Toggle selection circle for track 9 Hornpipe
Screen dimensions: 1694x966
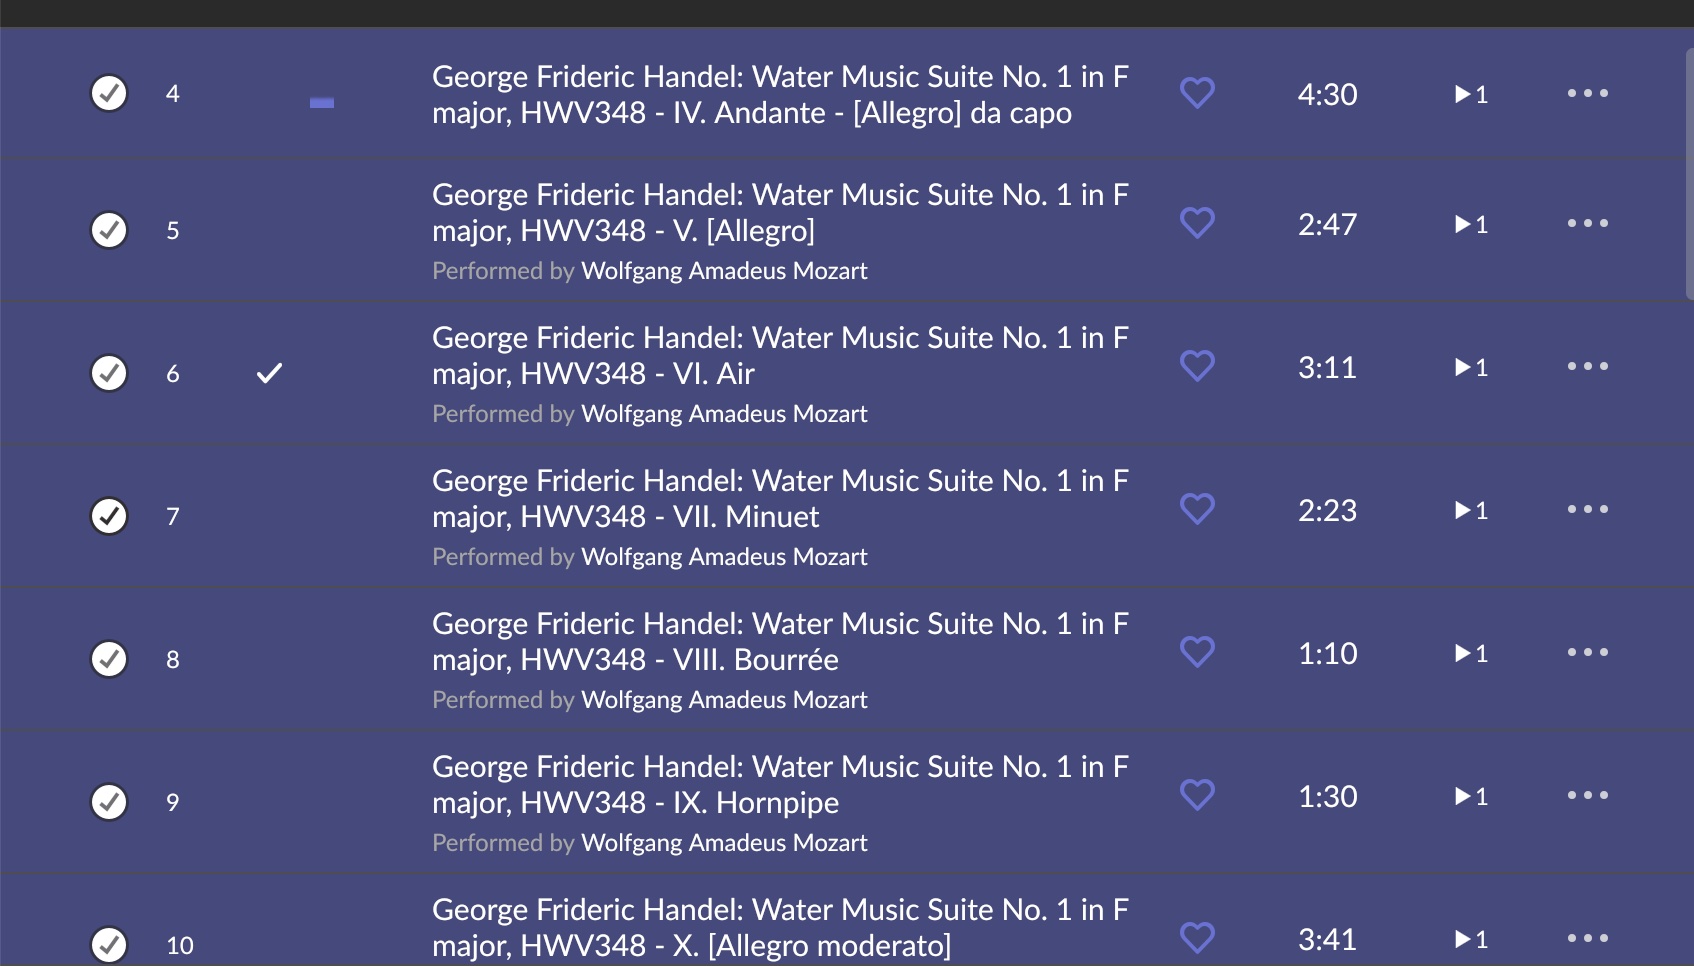[x=109, y=802]
